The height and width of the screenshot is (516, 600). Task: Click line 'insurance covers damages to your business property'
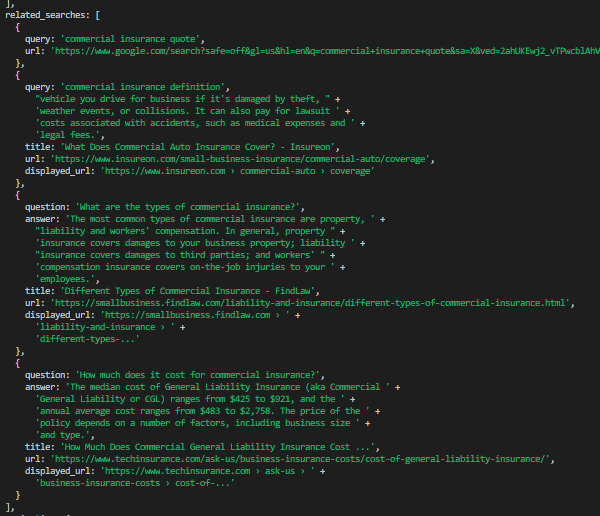coord(195,243)
